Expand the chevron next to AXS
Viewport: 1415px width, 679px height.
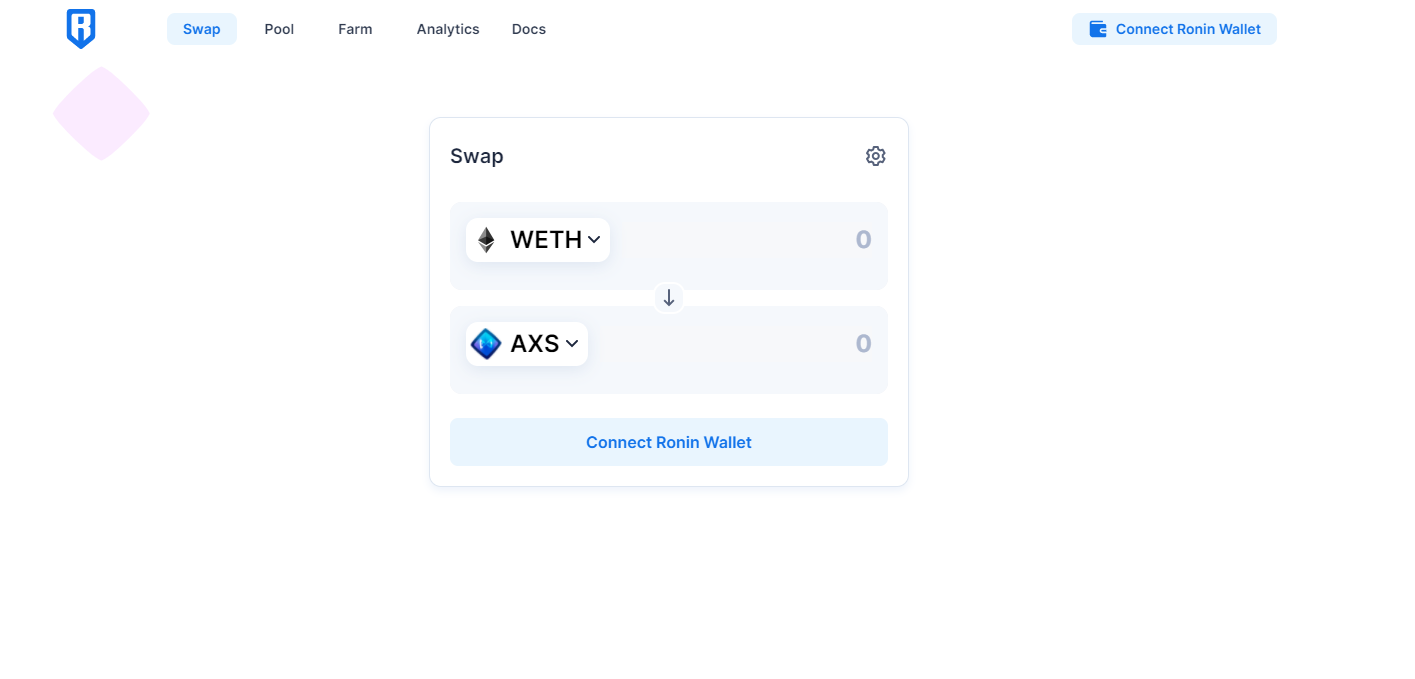click(x=572, y=344)
